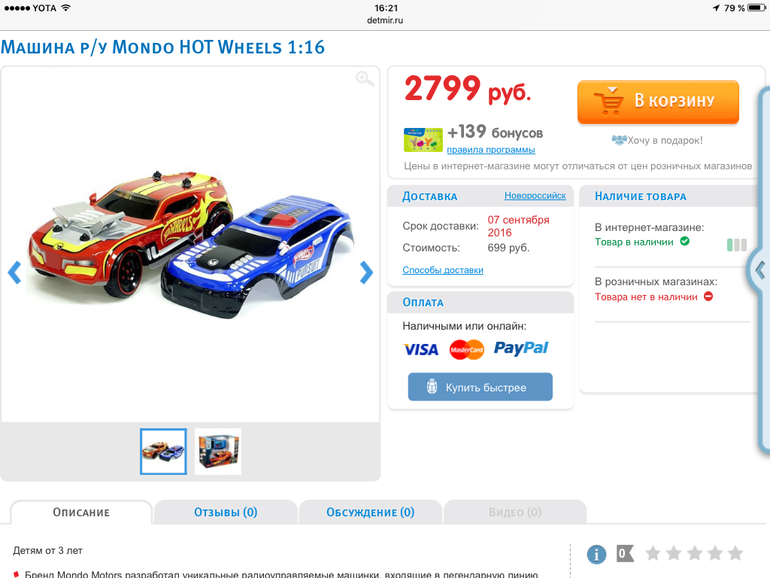Change delivery city Новороссийск
Image resolution: width=770 pixels, height=578 pixels.
point(535,195)
